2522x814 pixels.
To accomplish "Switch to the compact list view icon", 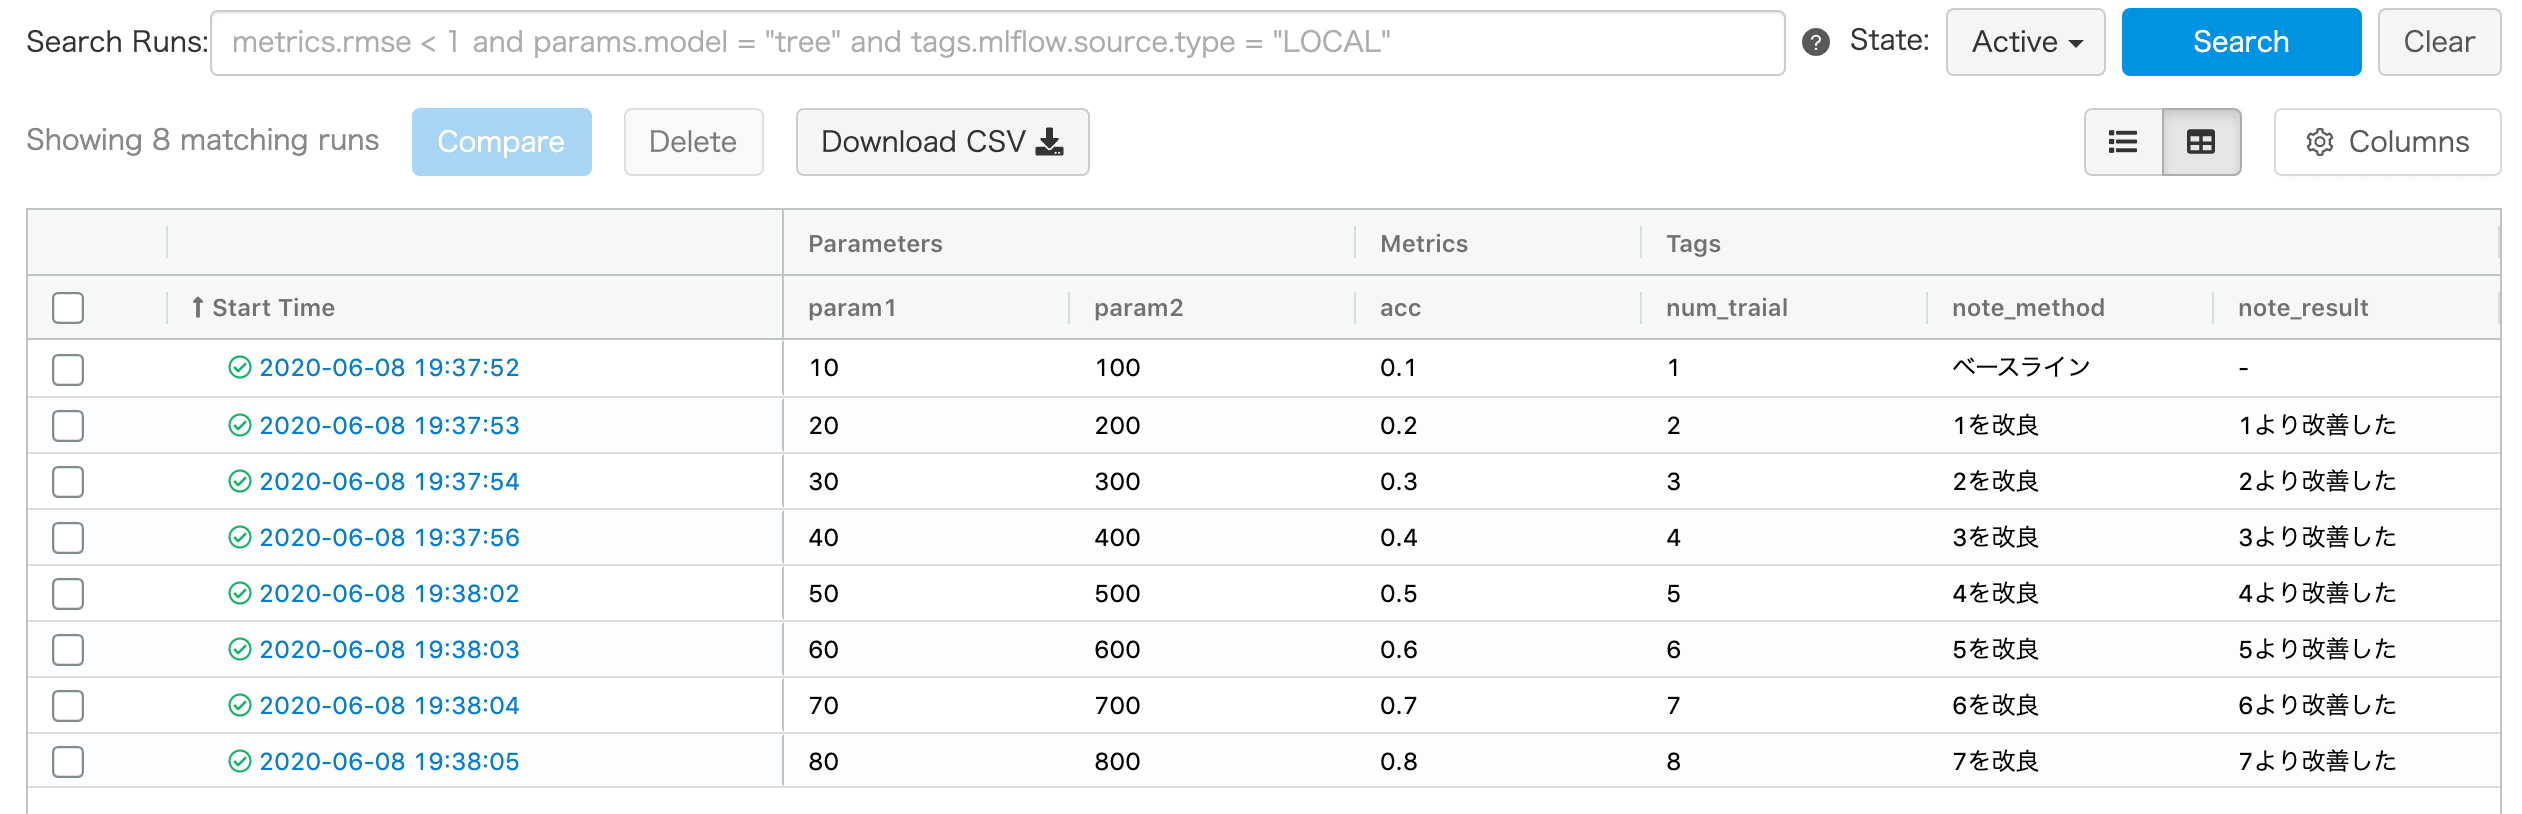I will 2123,142.
